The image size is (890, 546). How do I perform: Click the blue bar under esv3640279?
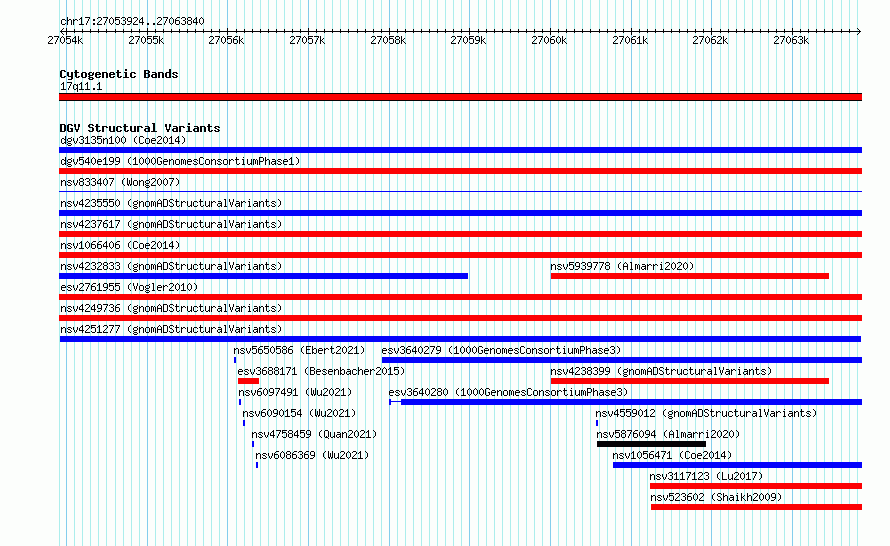(622, 360)
